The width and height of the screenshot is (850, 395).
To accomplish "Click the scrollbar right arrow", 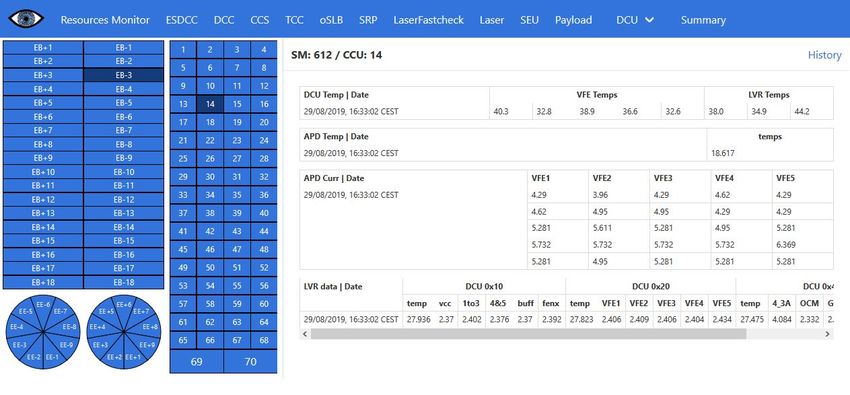I will [x=828, y=334].
